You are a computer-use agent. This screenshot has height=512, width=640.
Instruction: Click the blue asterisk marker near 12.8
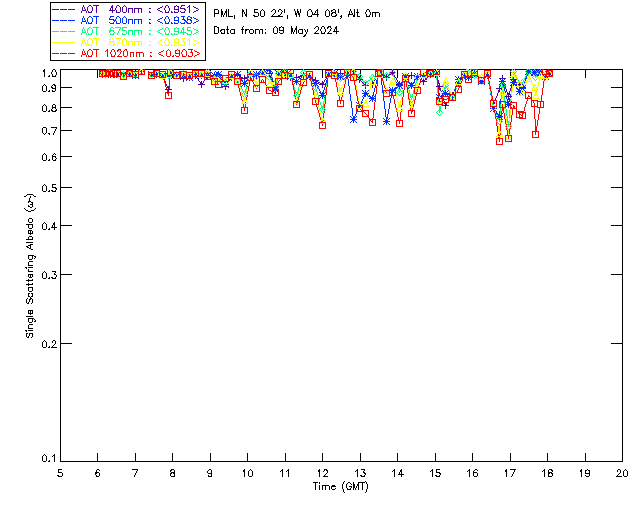pos(353,120)
